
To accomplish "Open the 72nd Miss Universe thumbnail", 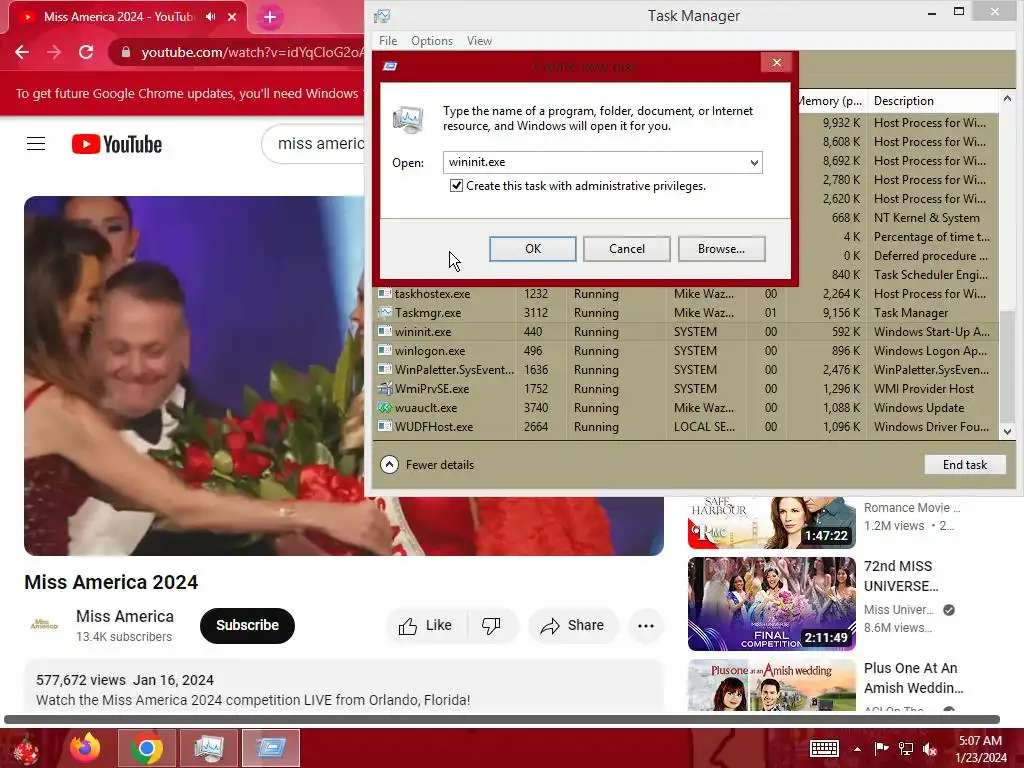I will [x=771, y=603].
